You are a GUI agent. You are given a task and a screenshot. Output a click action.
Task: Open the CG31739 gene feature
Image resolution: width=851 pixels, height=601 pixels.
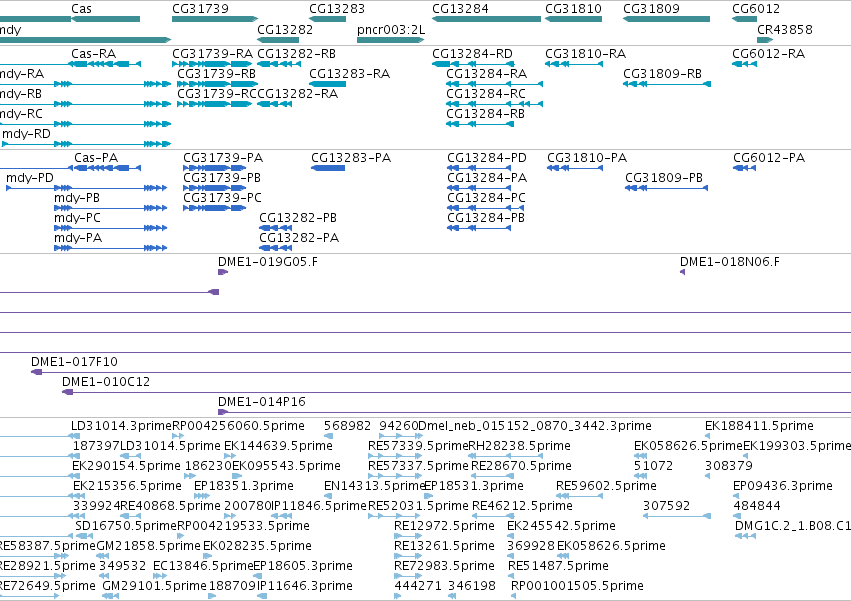215,19
